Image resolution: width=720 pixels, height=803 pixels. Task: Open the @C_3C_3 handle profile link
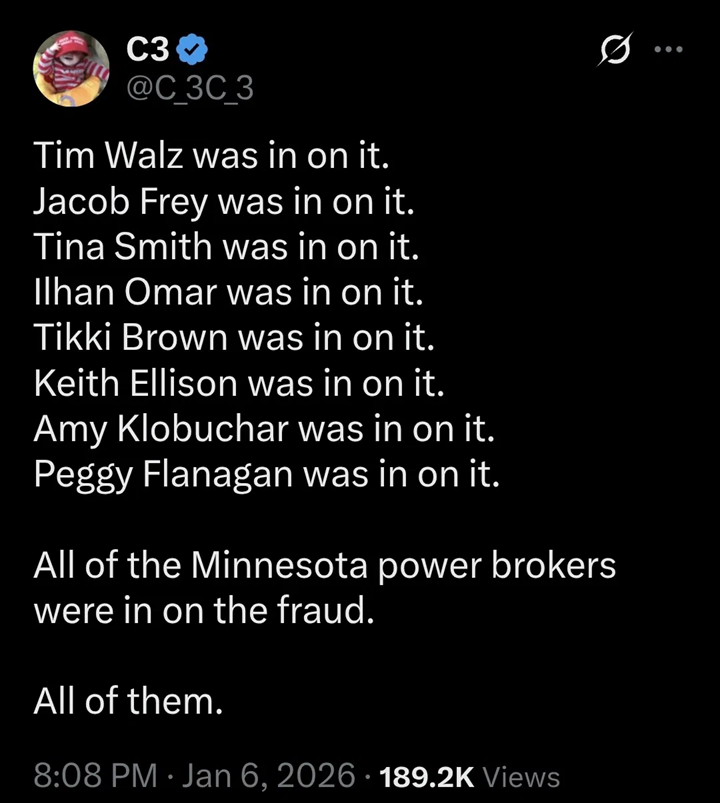pyautogui.click(x=190, y=88)
